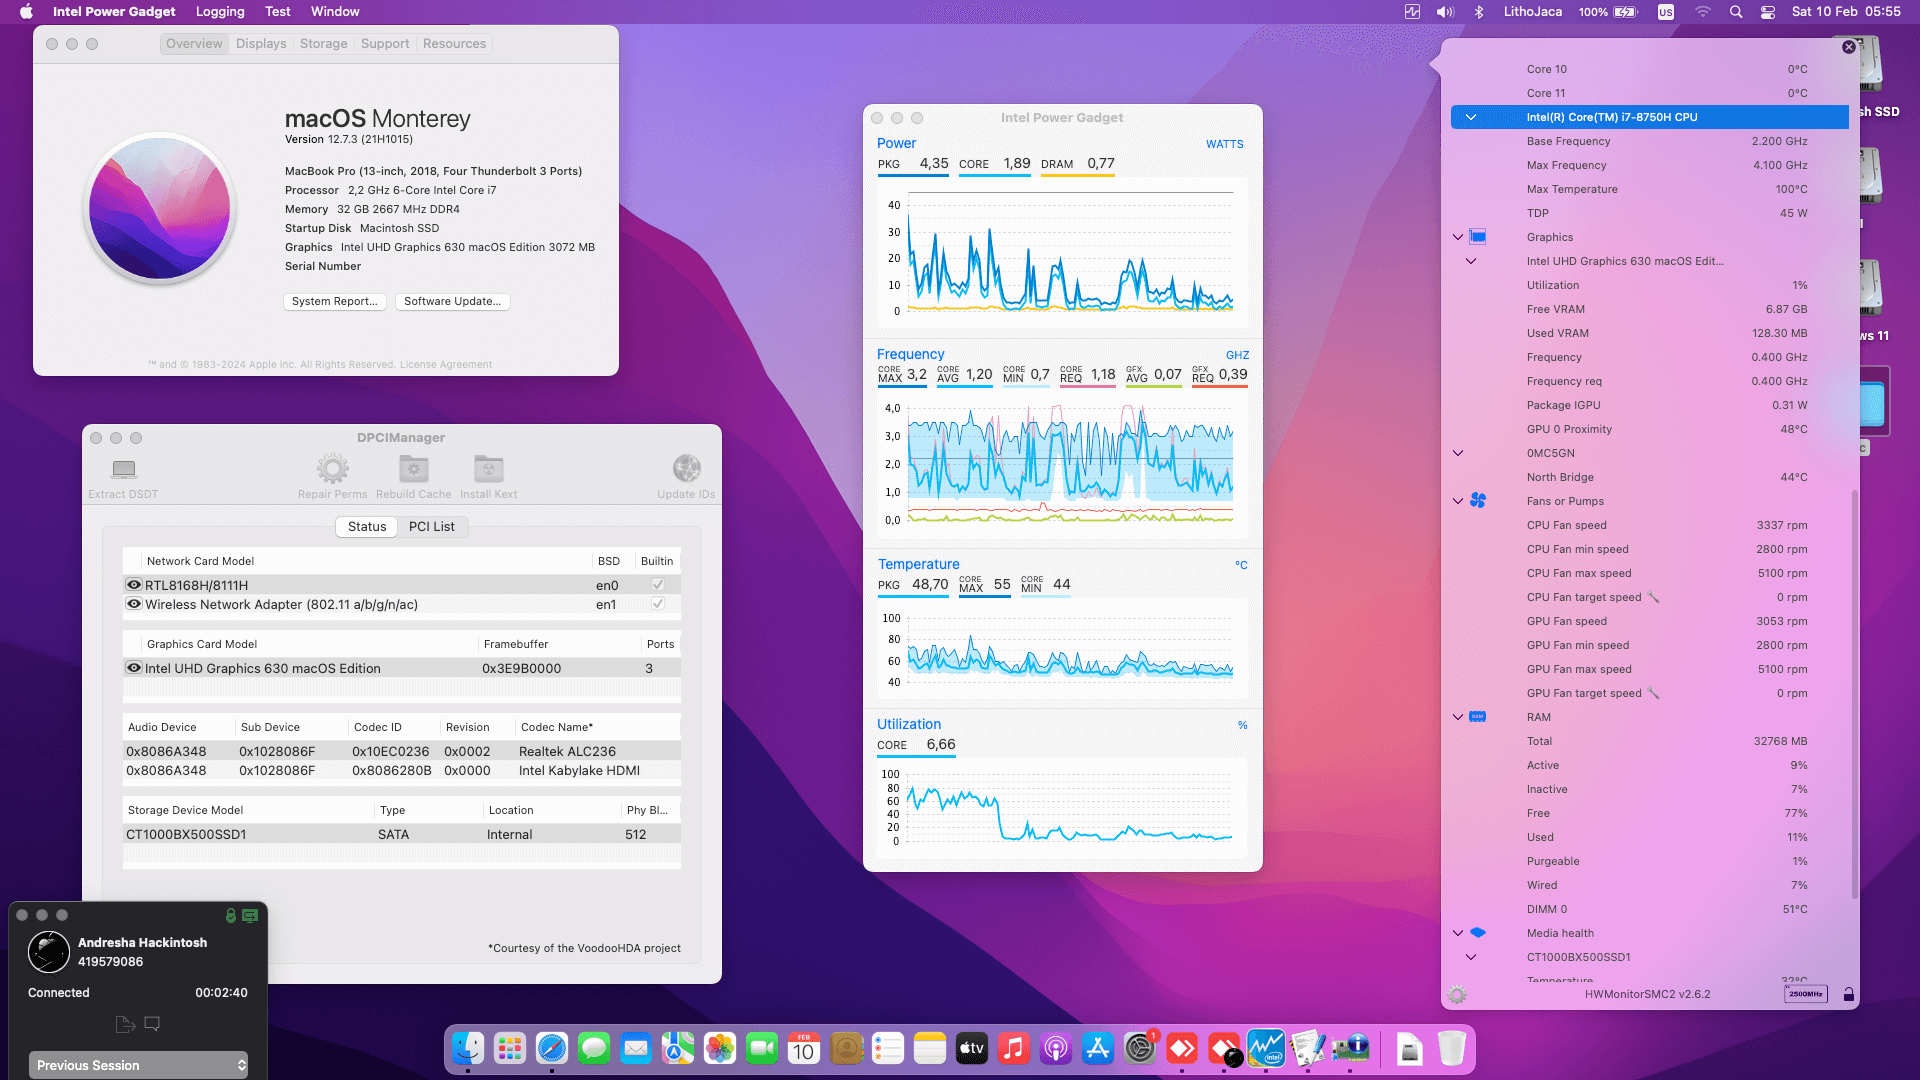Click the green monitor icon in the AnyDesk panel
1920x1080 pixels.
click(250, 915)
